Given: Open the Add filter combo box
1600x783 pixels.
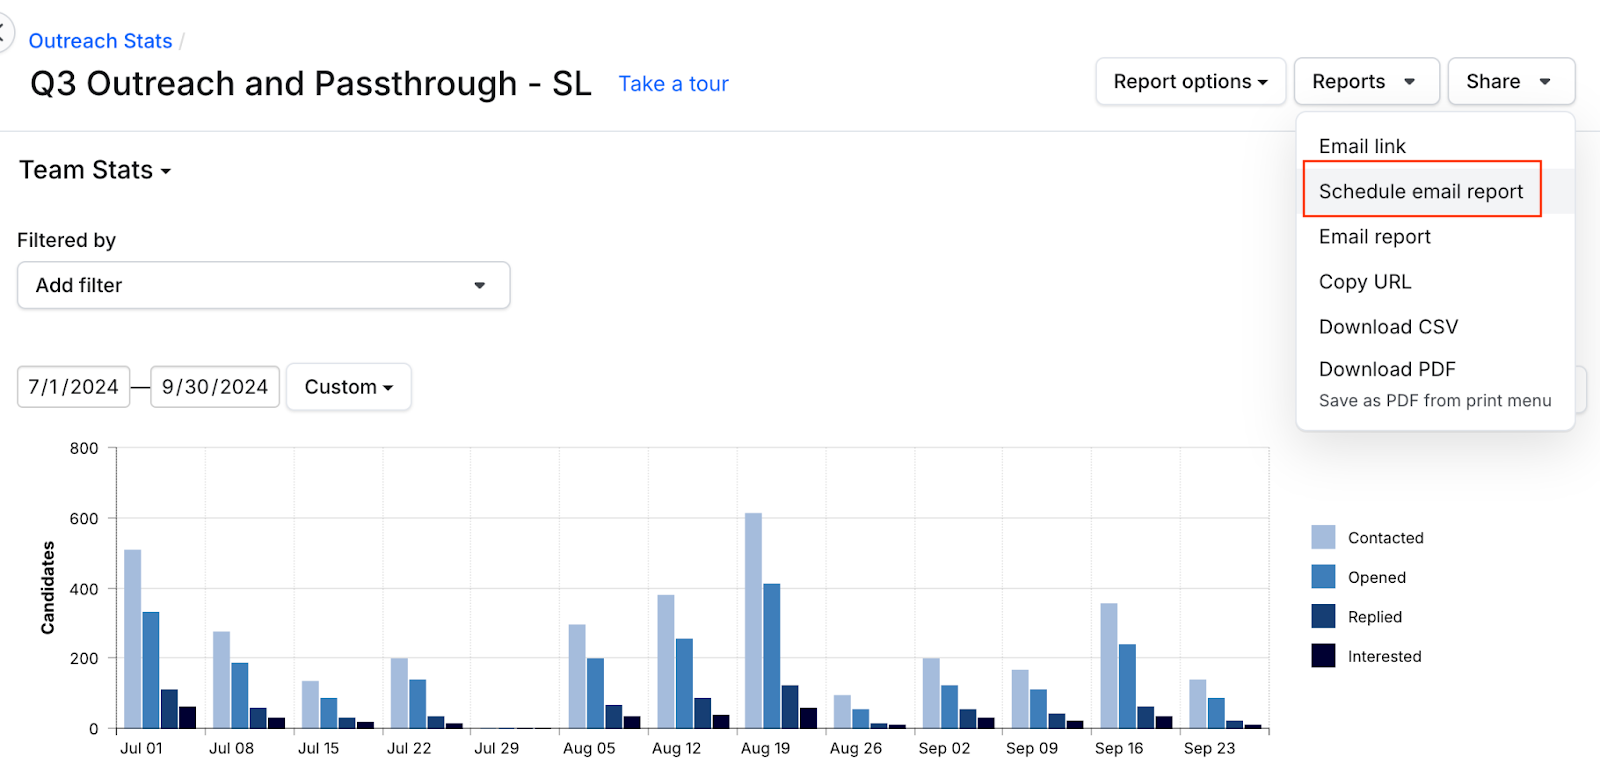Looking at the screenshot, I should click(x=263, y=286).
